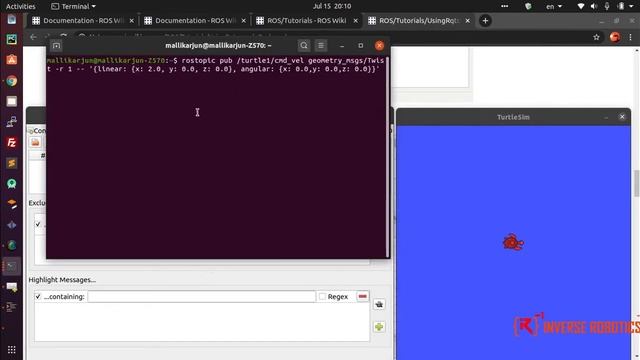
Task: Open the terminal hamburger menu
Action: click(321, 46)
